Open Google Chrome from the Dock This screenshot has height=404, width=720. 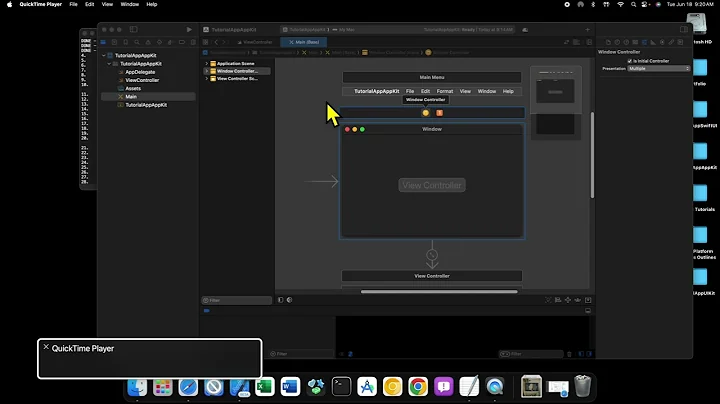click(418, 387)
